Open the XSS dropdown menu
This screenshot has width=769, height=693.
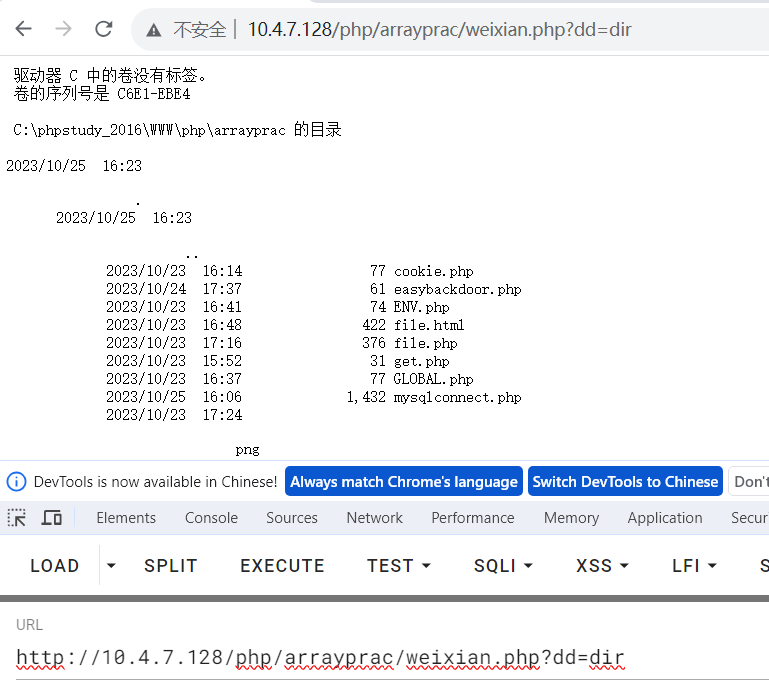click(602, 566)
